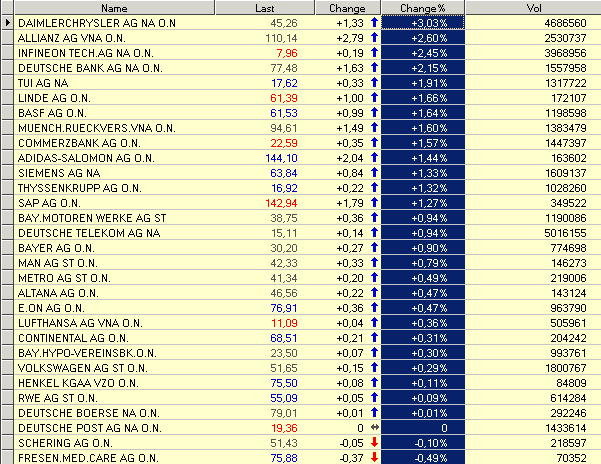Click the red down arrow in SCHERING row
The width and height of the screenshot is (601, 464).
point(374,443)
